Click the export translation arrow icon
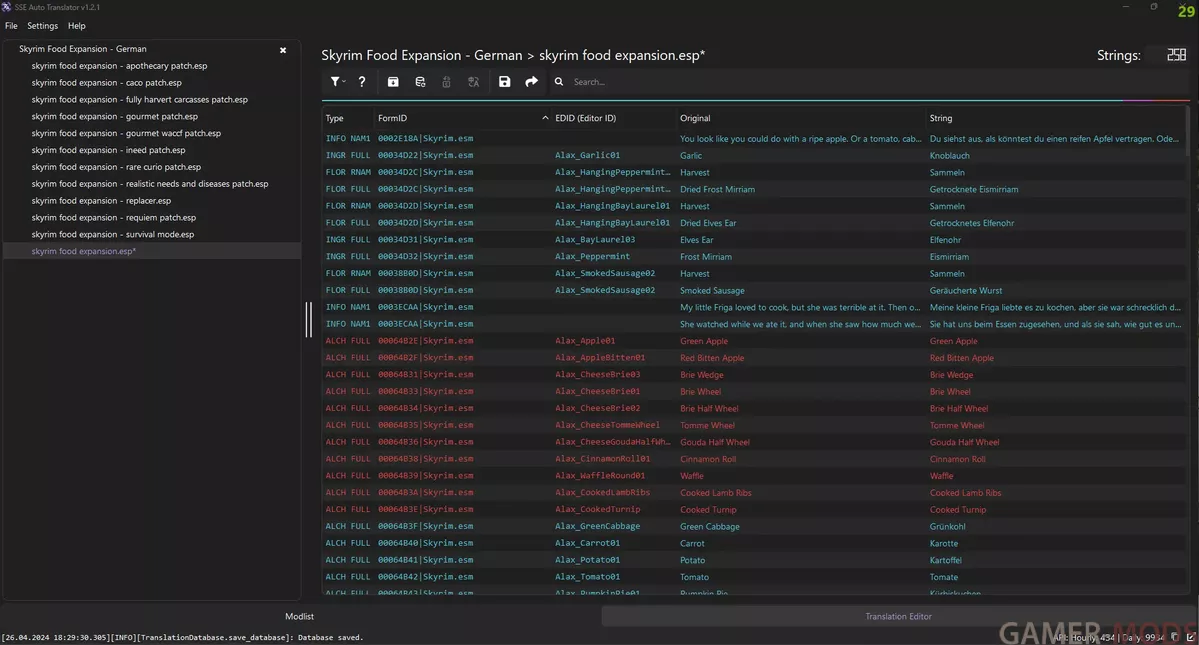 (531, 82)
